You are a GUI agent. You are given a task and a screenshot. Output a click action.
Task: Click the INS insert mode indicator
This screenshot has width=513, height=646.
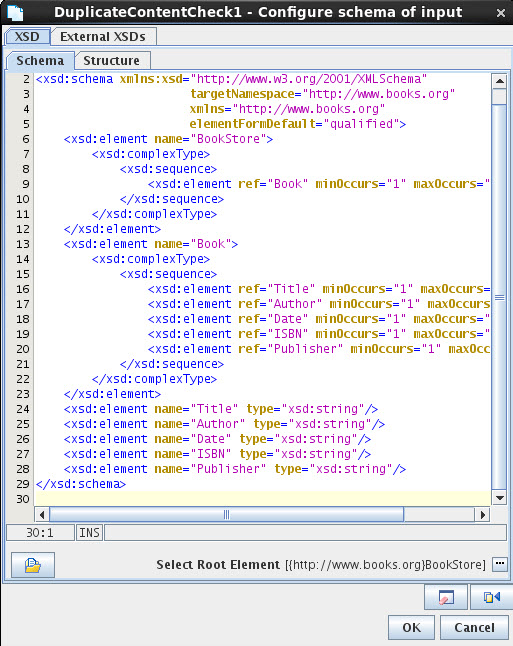tap(89, 533)
